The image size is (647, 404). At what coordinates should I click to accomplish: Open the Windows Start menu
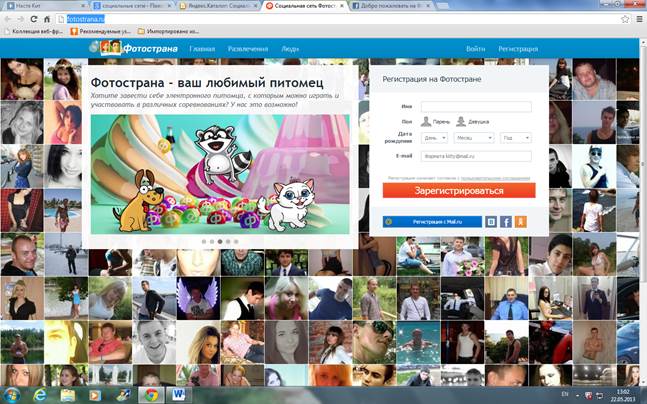tap(11, 395)
